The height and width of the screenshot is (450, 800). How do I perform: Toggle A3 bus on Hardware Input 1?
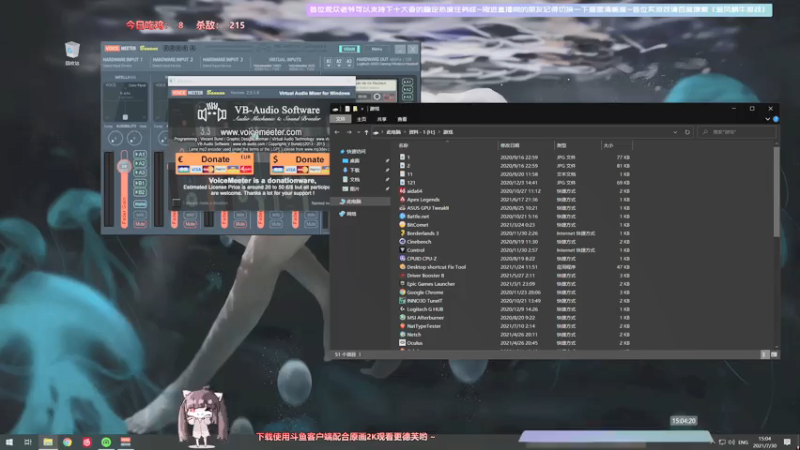[x=140, y=172]
